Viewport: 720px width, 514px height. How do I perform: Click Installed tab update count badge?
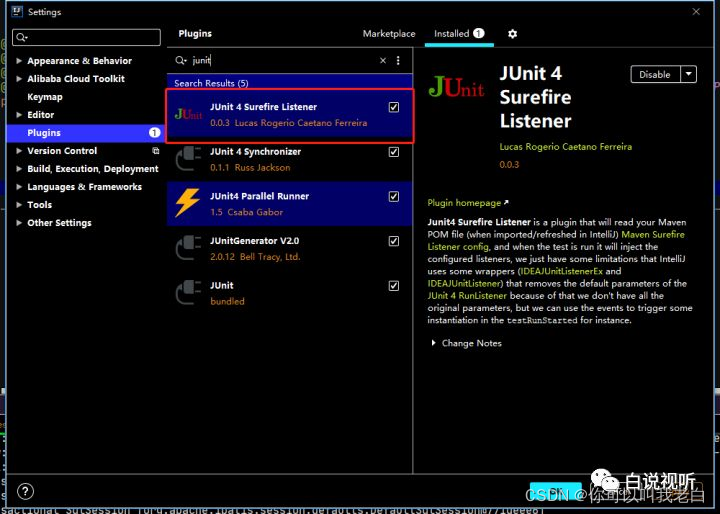click(x=478, y=33)
